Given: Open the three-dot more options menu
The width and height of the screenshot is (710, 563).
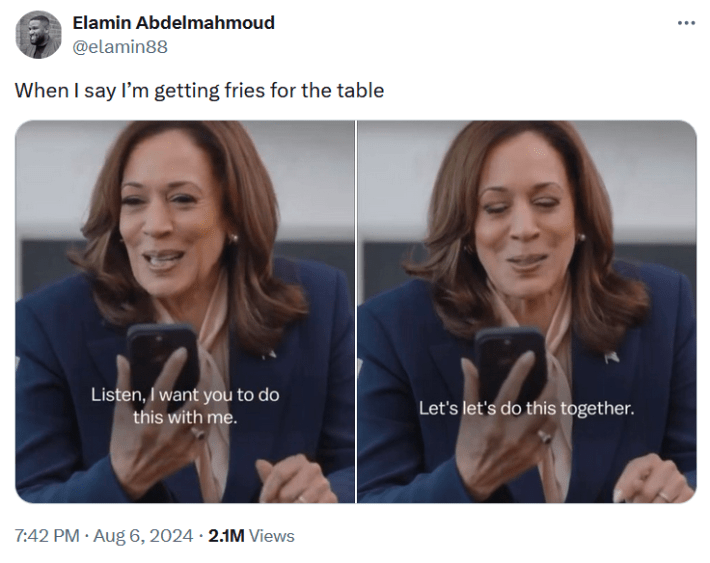Looking at the screenshot, I should pyautogui.click(x=685, y=23).
